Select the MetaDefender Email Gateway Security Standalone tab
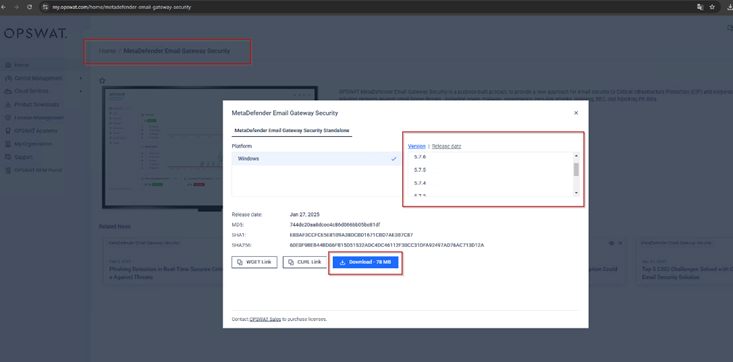The height and width of the screenshot is (362, 733). coord(292,130)
